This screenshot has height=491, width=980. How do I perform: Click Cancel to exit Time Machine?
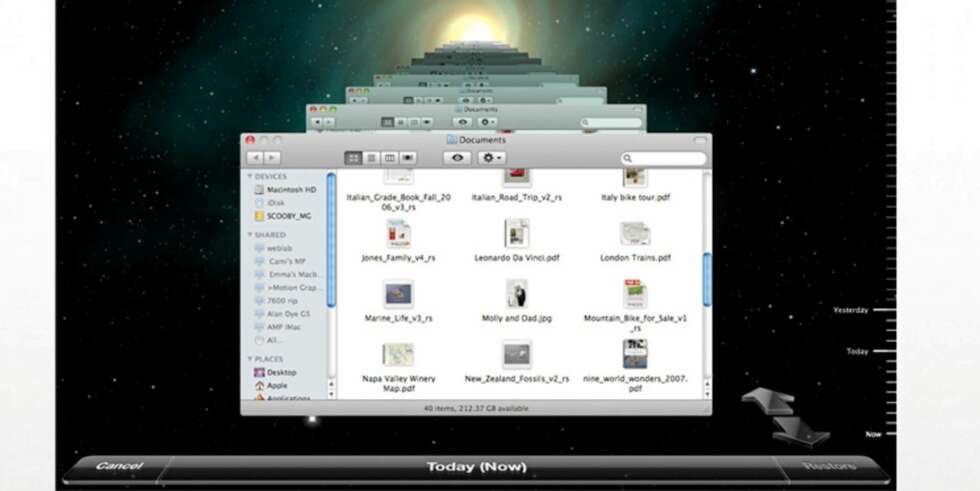[x=119, y=466]
